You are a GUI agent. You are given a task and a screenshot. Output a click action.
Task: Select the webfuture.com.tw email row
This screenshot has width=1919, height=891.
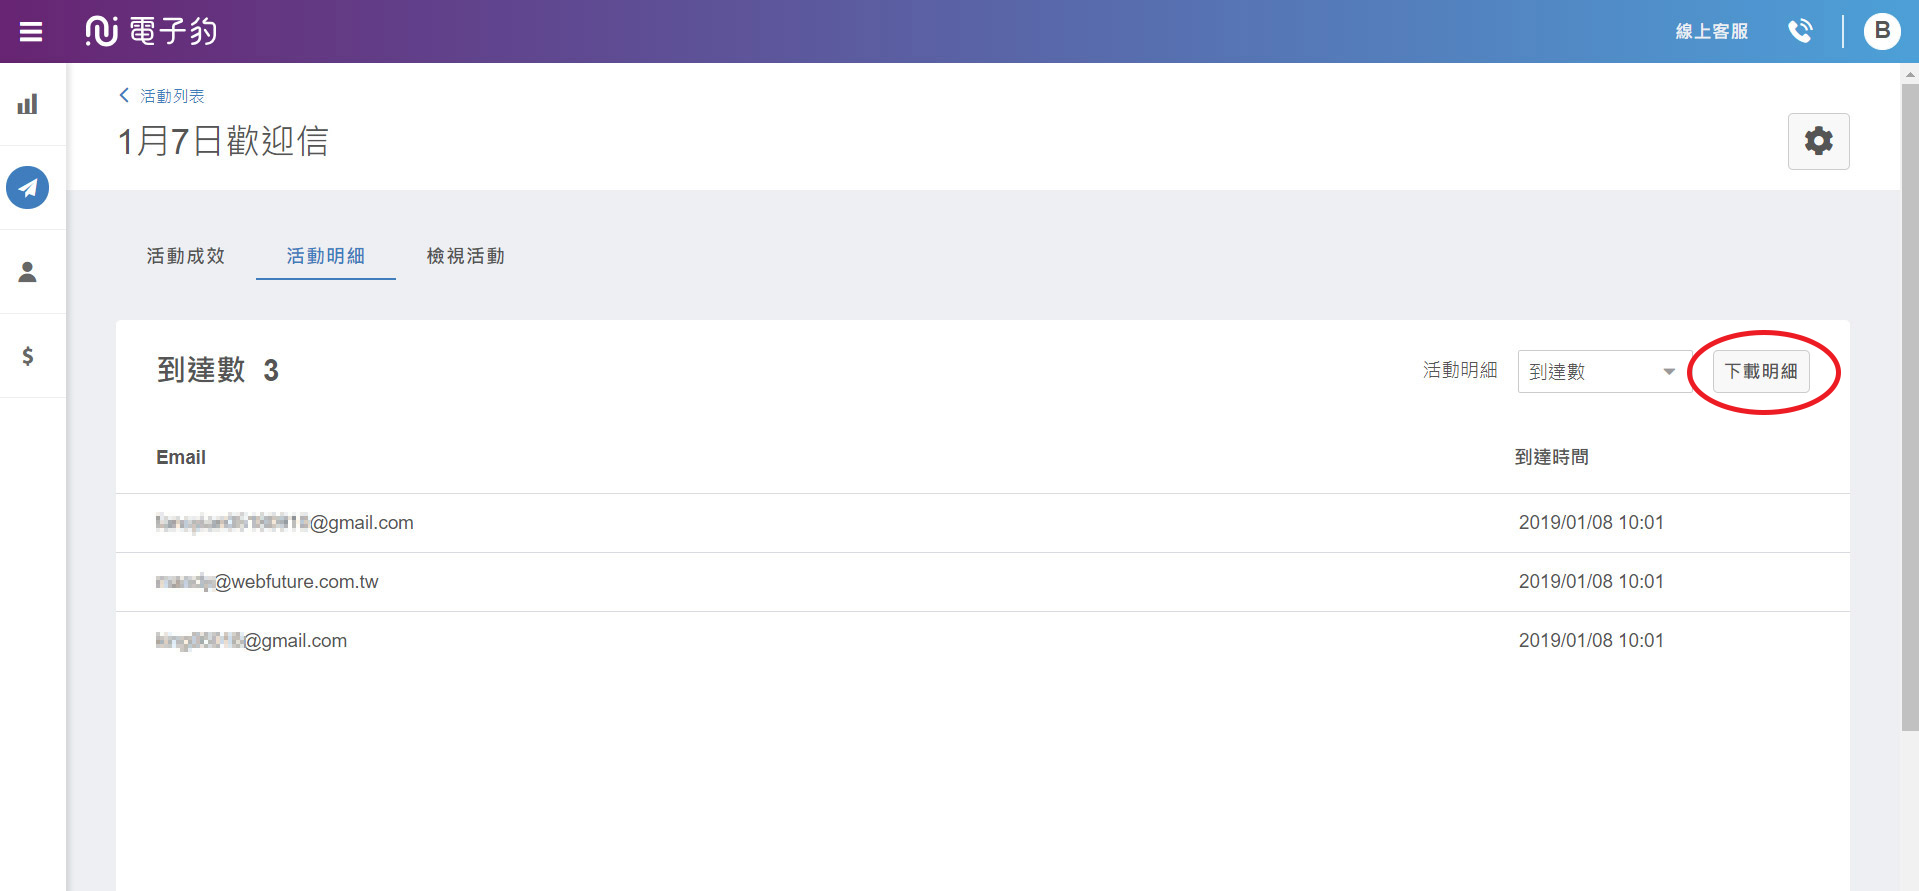coord(982,582)
